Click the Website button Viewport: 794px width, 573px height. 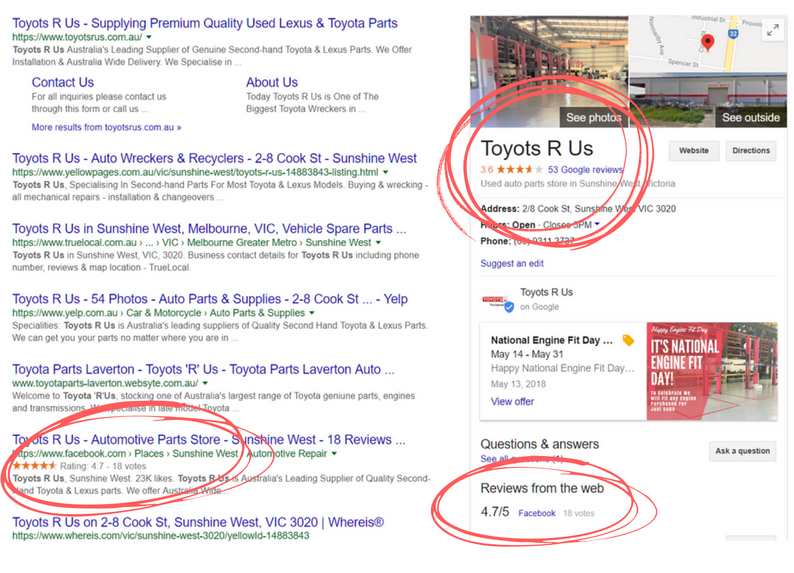694,151
